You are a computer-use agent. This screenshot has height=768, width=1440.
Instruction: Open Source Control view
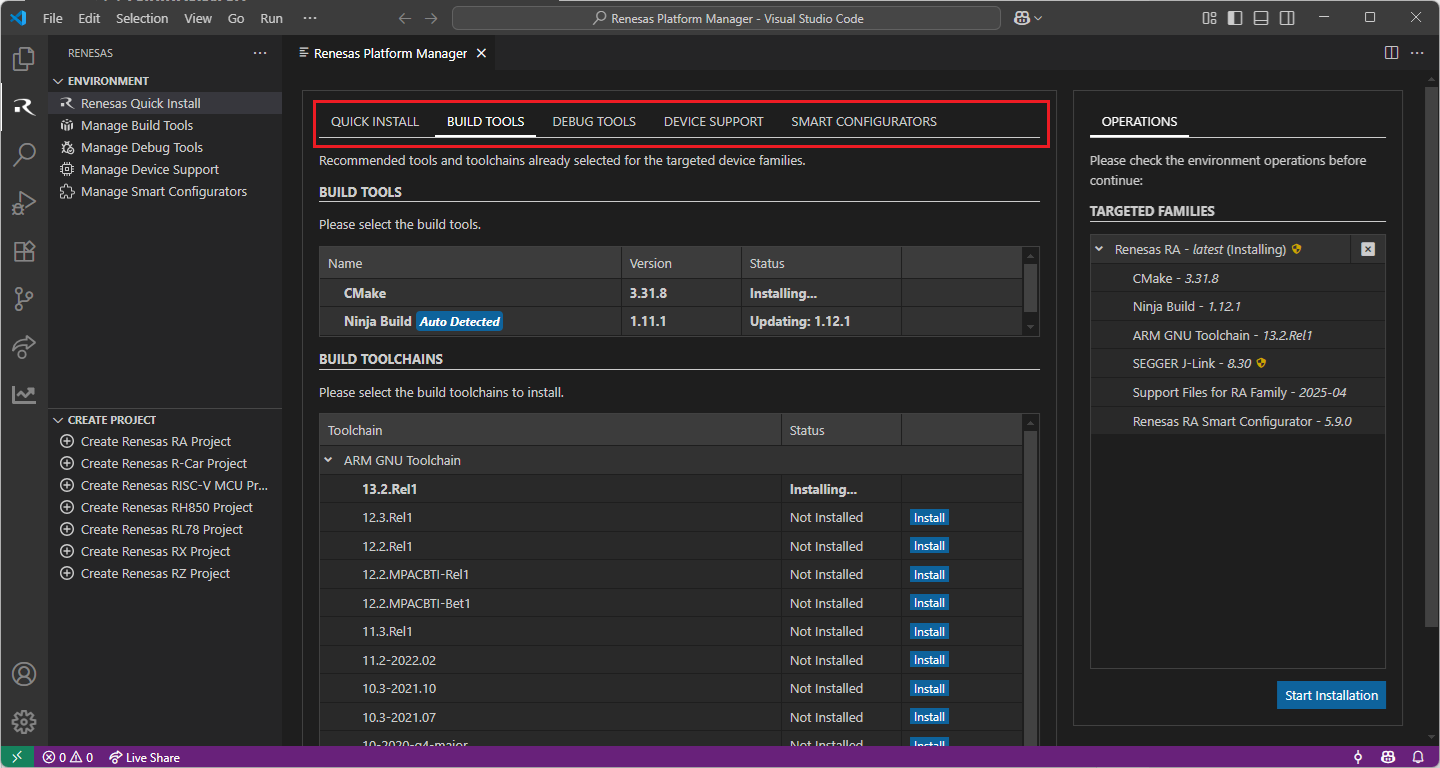pos(24,299)
